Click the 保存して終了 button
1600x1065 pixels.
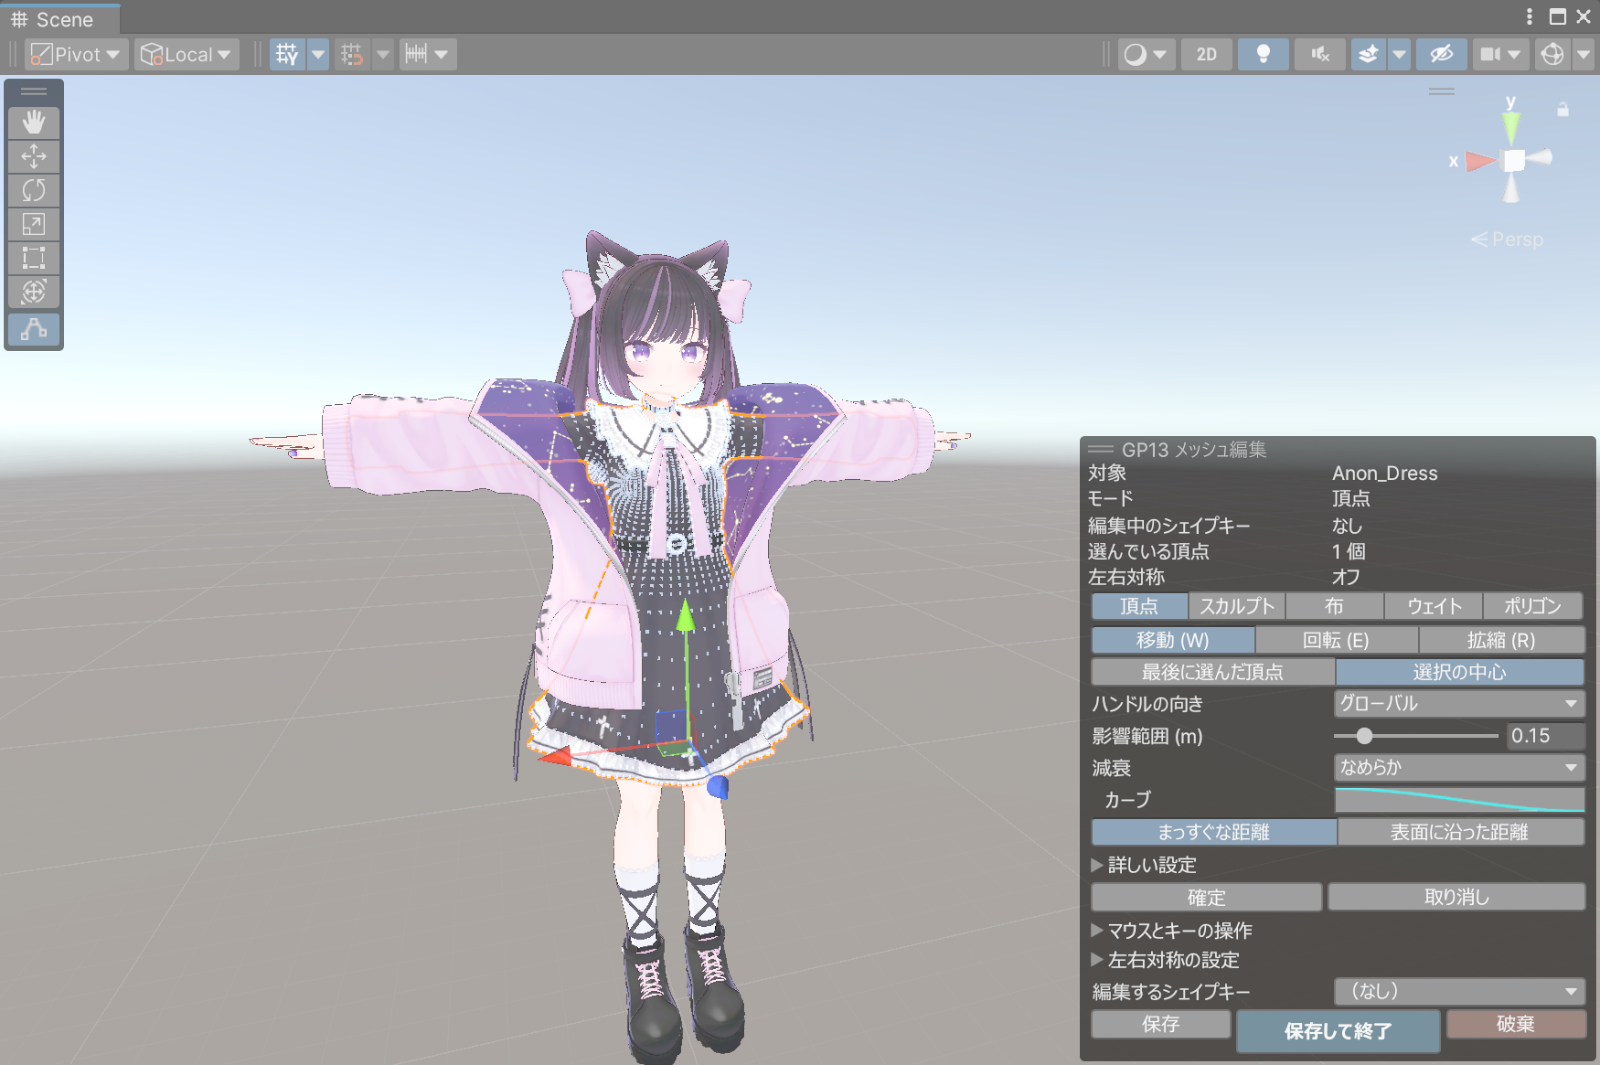[1338, 1031]
